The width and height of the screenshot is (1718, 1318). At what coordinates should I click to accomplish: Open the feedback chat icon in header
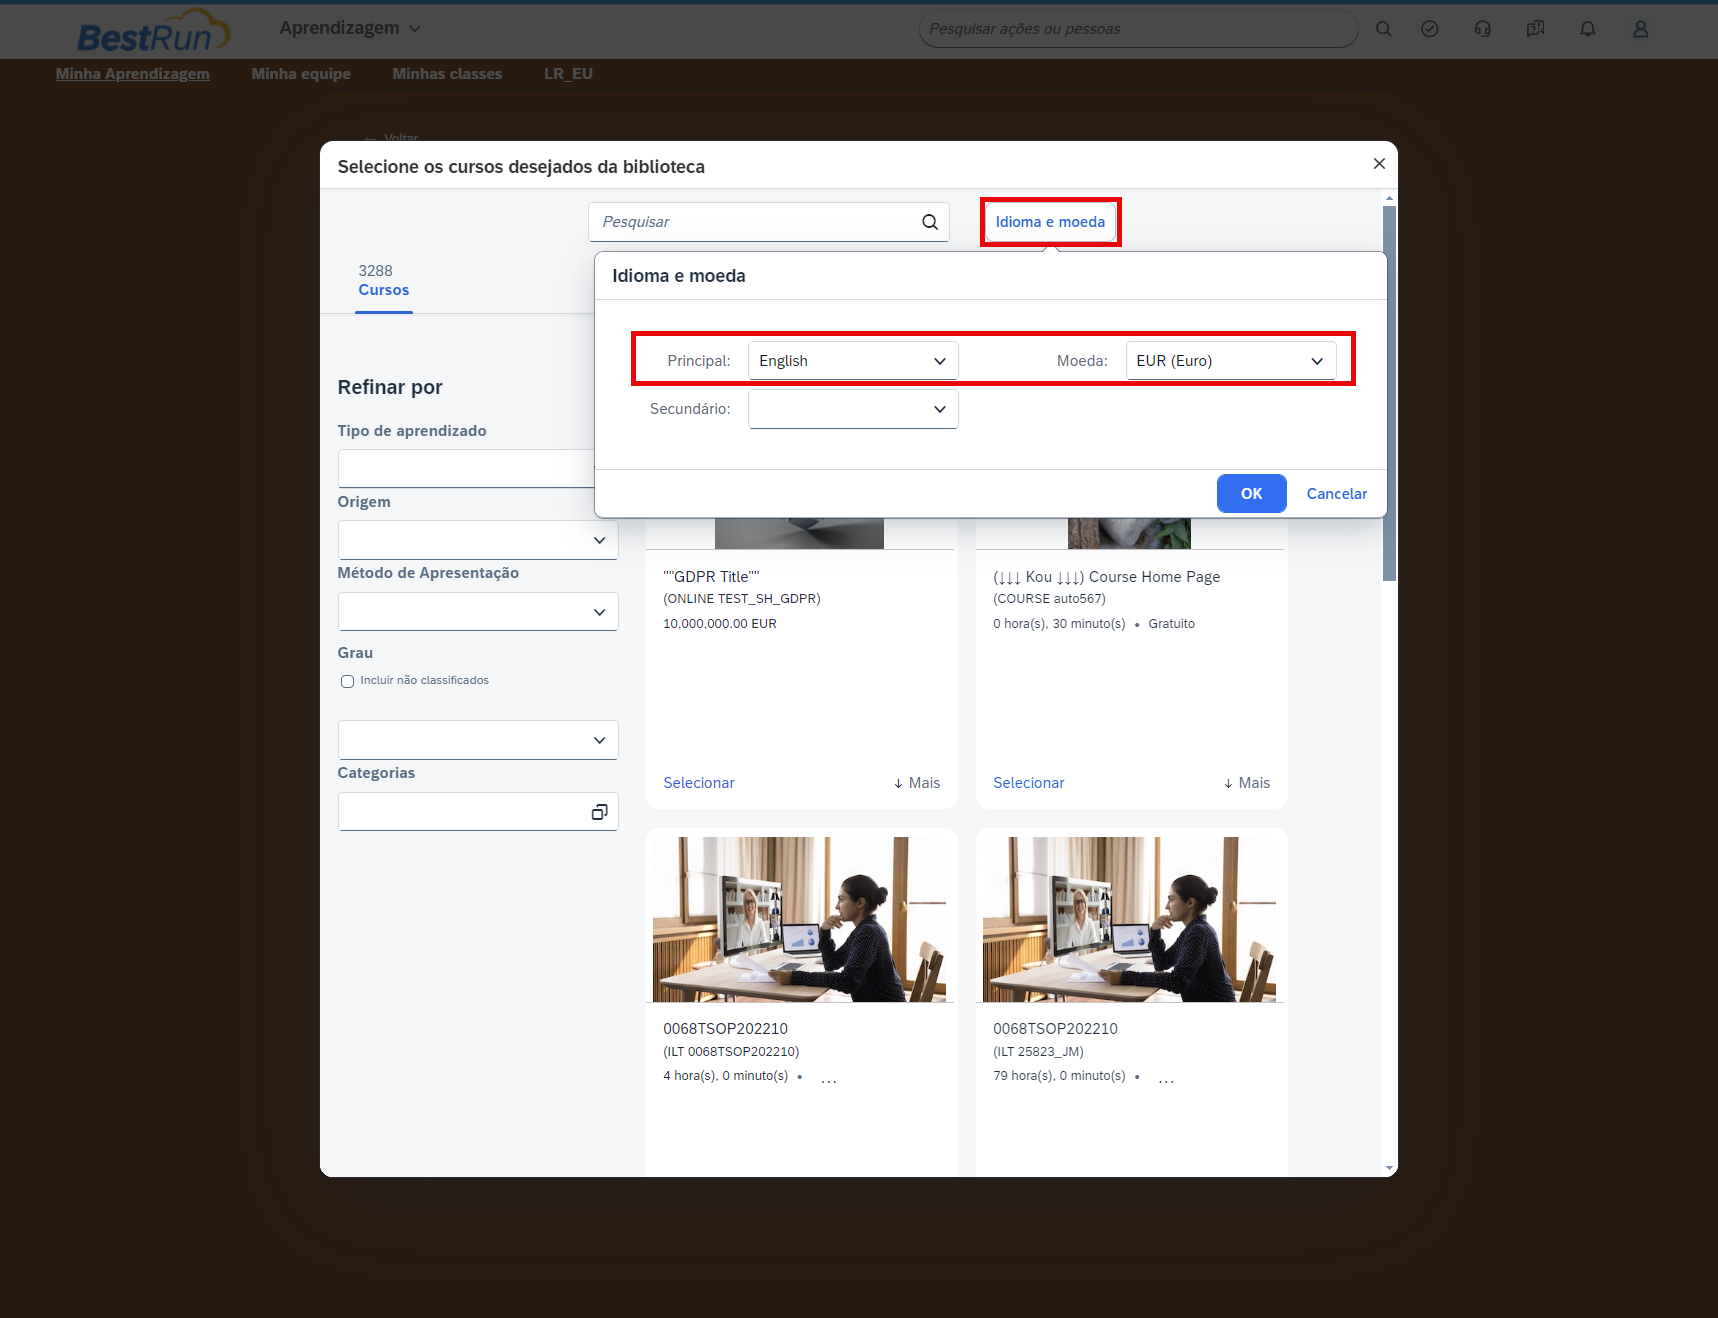click(x=1535, y=29)
